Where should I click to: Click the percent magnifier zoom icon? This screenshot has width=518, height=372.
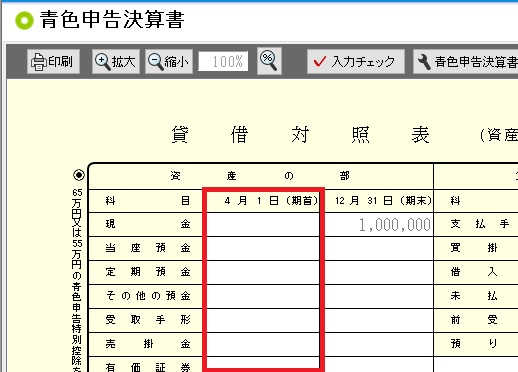(269, 61)
